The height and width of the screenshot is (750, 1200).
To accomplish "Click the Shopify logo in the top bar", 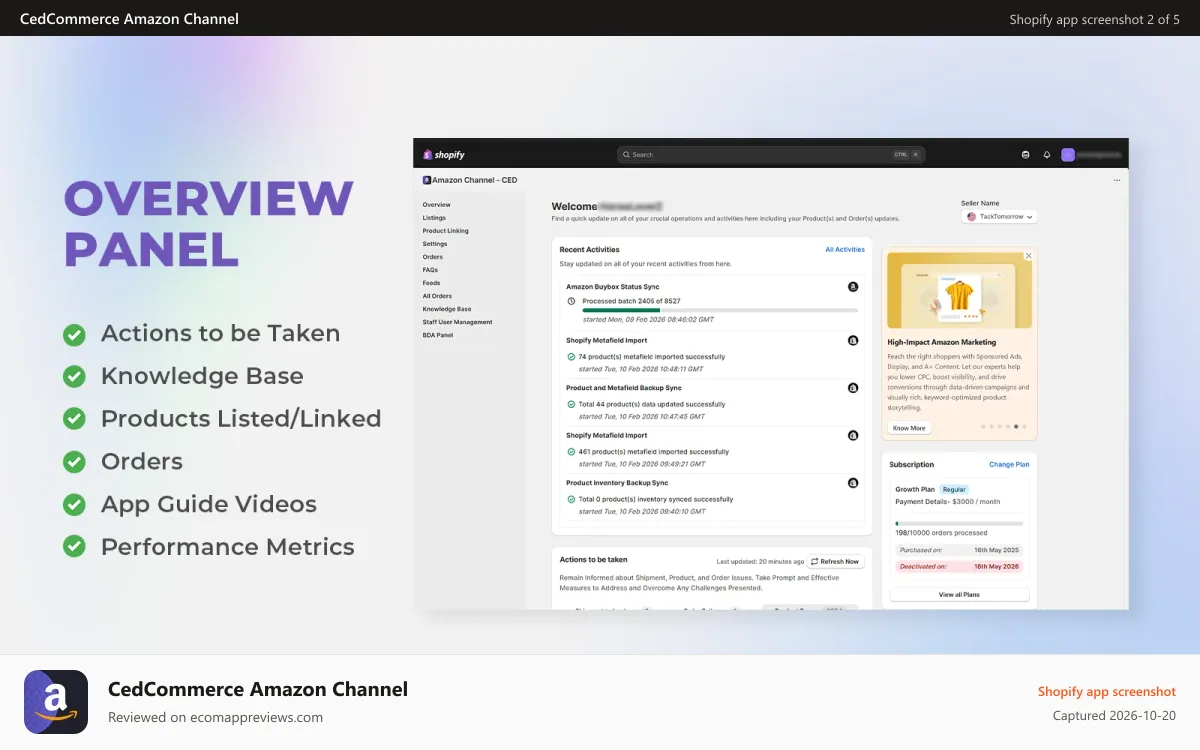I will (444, 155).
